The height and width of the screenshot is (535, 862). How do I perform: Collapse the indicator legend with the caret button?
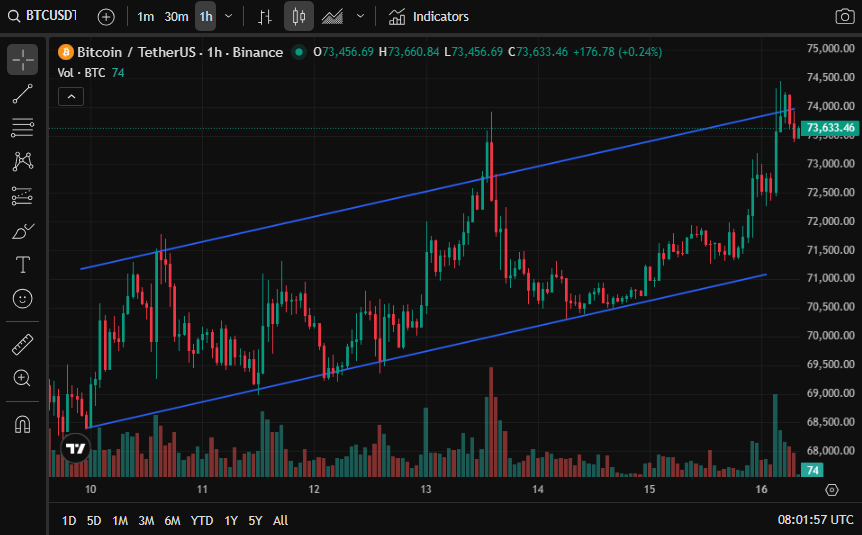[71, 97]
